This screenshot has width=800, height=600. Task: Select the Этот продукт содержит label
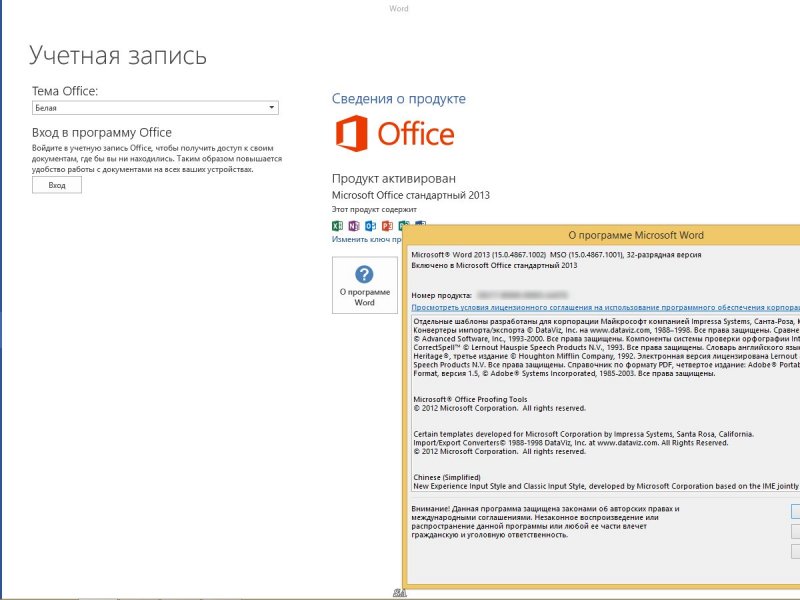point(374,209)
